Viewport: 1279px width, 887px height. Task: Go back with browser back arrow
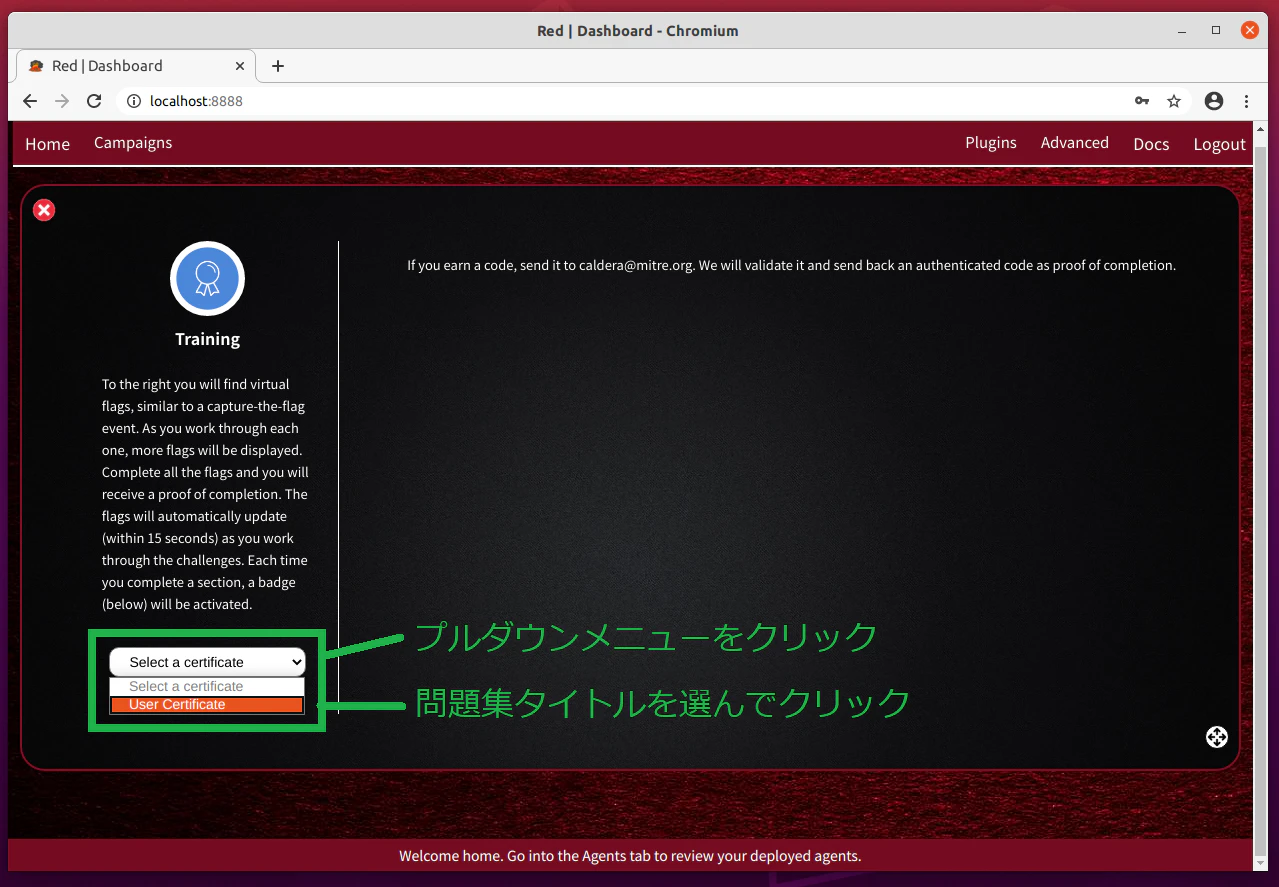pos(30,101)
